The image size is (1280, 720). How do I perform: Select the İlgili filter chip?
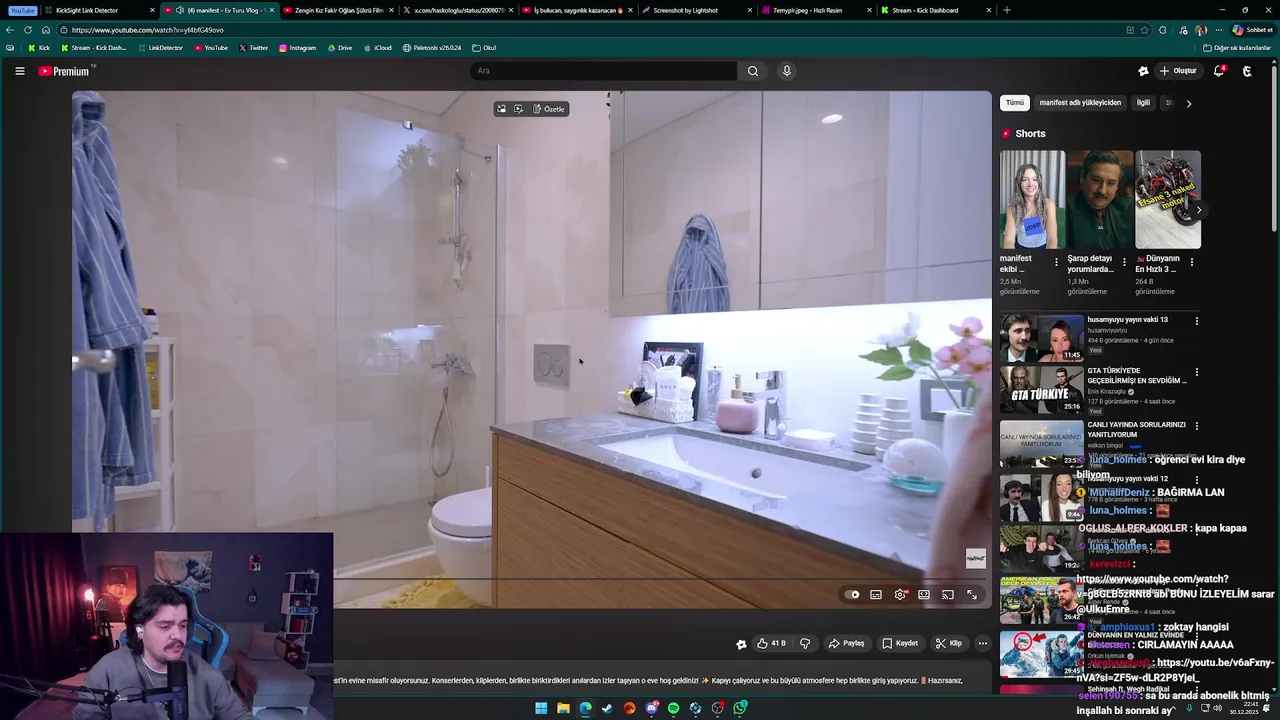click(x=1143, y=103)
